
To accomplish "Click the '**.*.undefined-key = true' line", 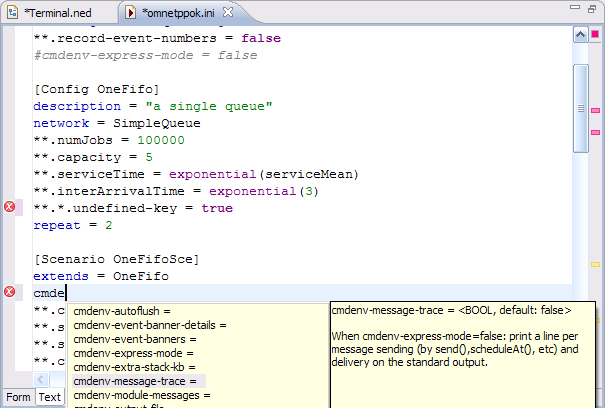I will [x=133, y=208].
